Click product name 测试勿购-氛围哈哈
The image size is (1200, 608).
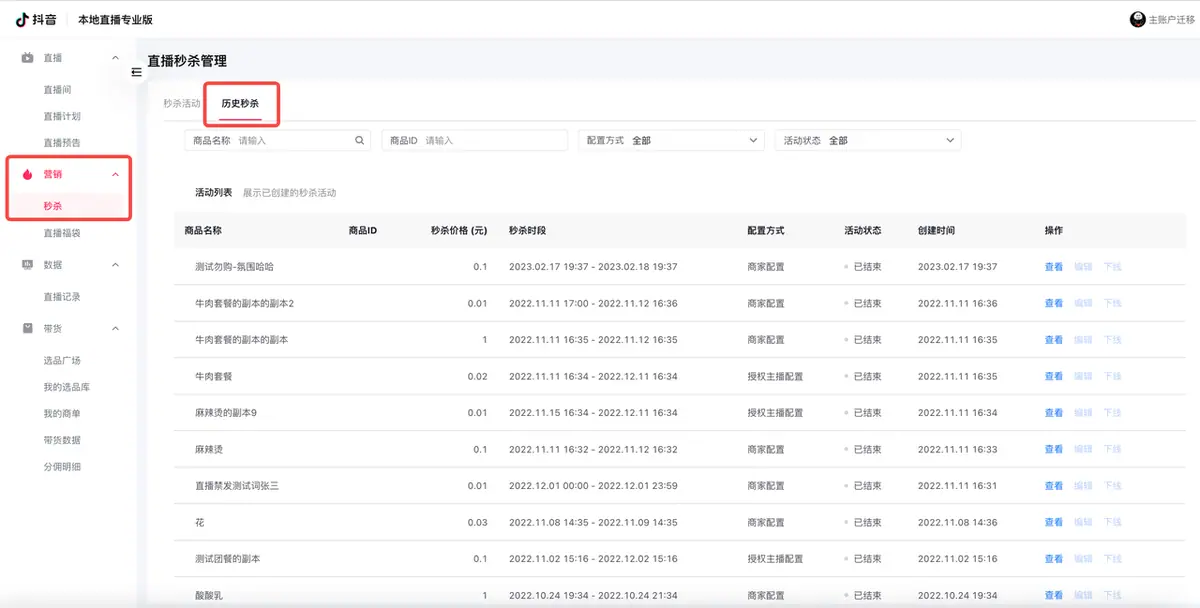pyautogui.click(x=234, y=267)
